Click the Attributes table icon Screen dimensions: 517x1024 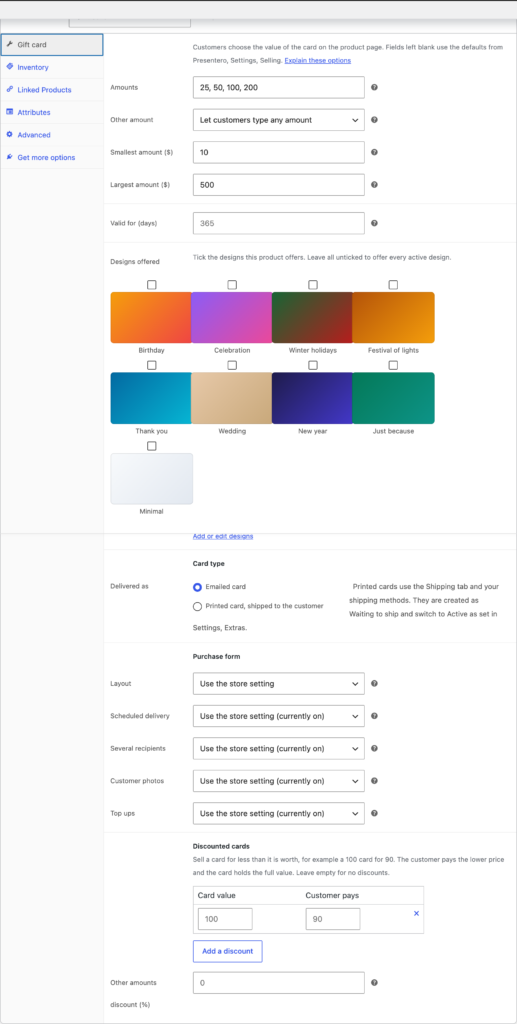click(x=10, y=112)
